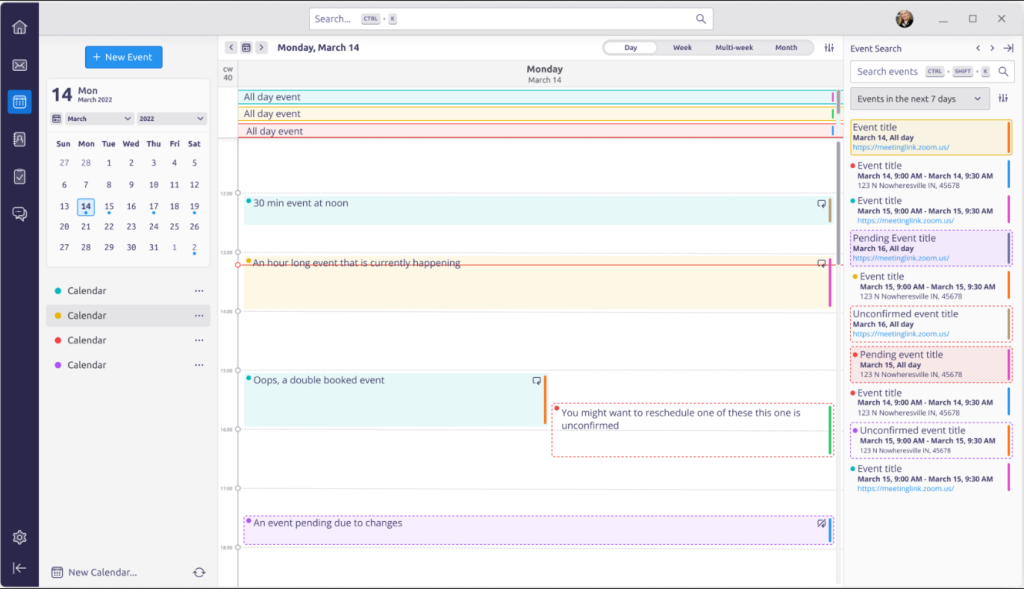Open Settings gear in sidebar
Image resolution: width=1024 pixels, height=589 pixels.
19,537
